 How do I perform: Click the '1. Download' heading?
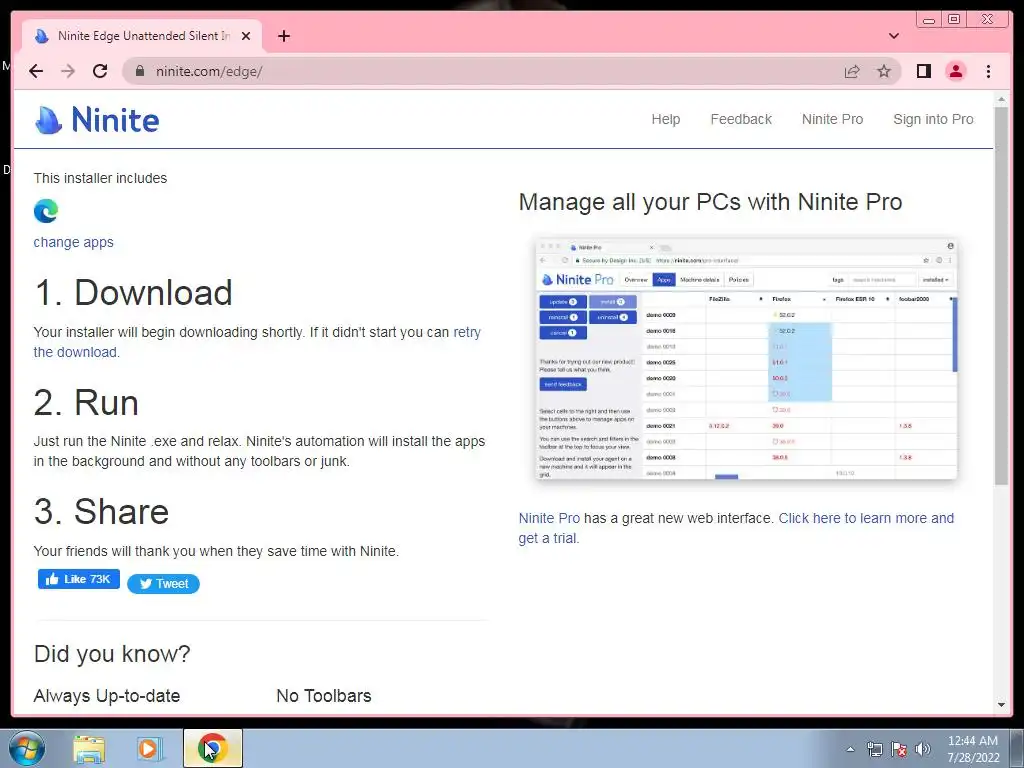click(133, 292)
